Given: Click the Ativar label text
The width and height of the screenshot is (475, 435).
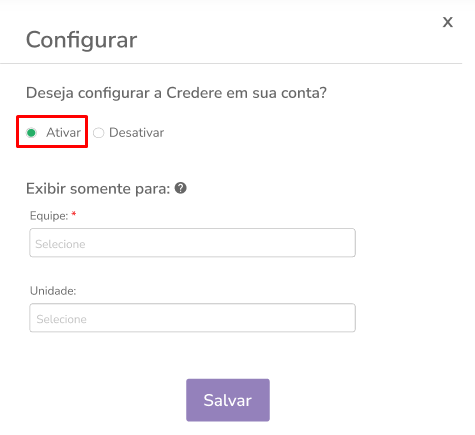Looking at the screenshot, I should (x=63, y=132).
